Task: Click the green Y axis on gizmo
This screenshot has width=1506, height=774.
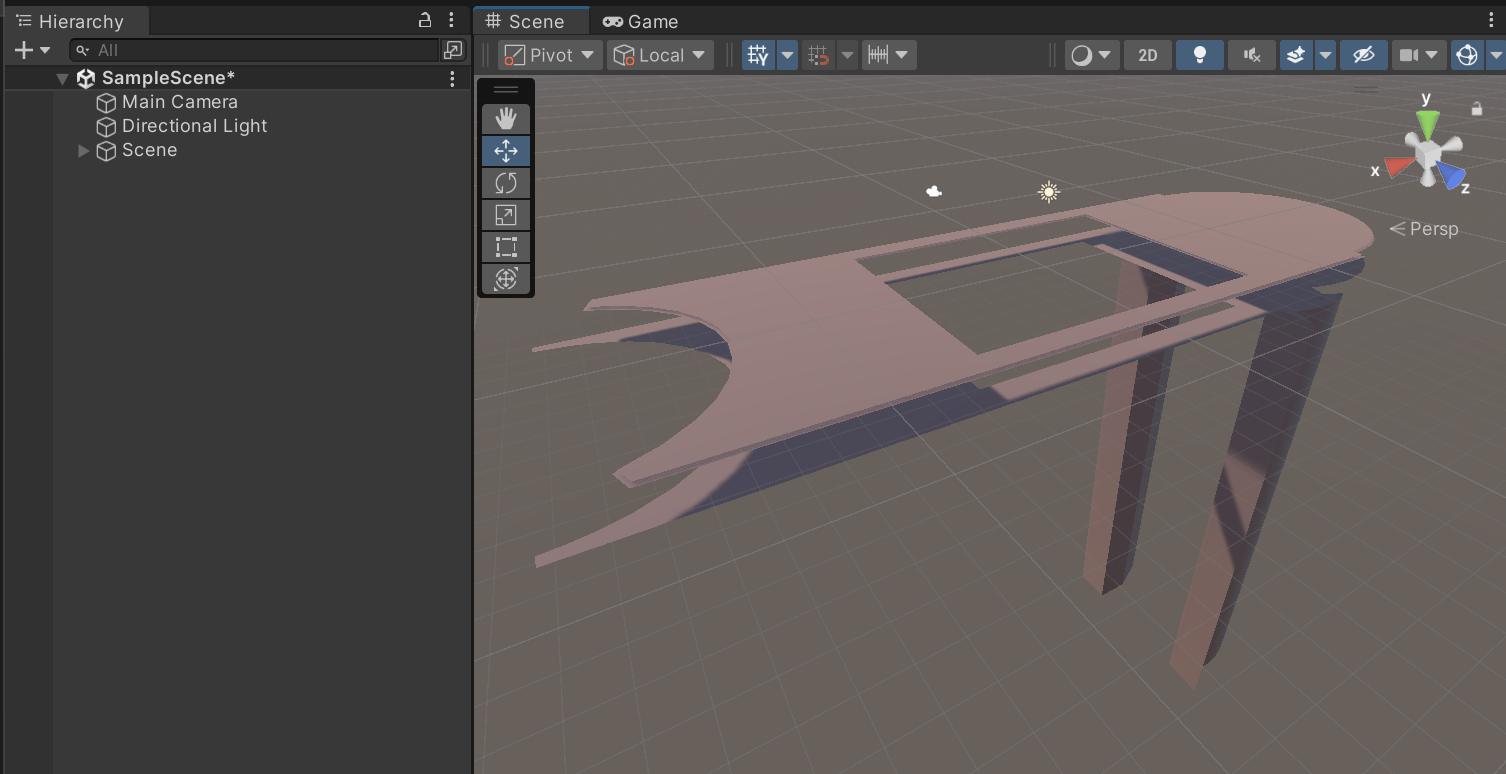Action: tap(1428, 123)
